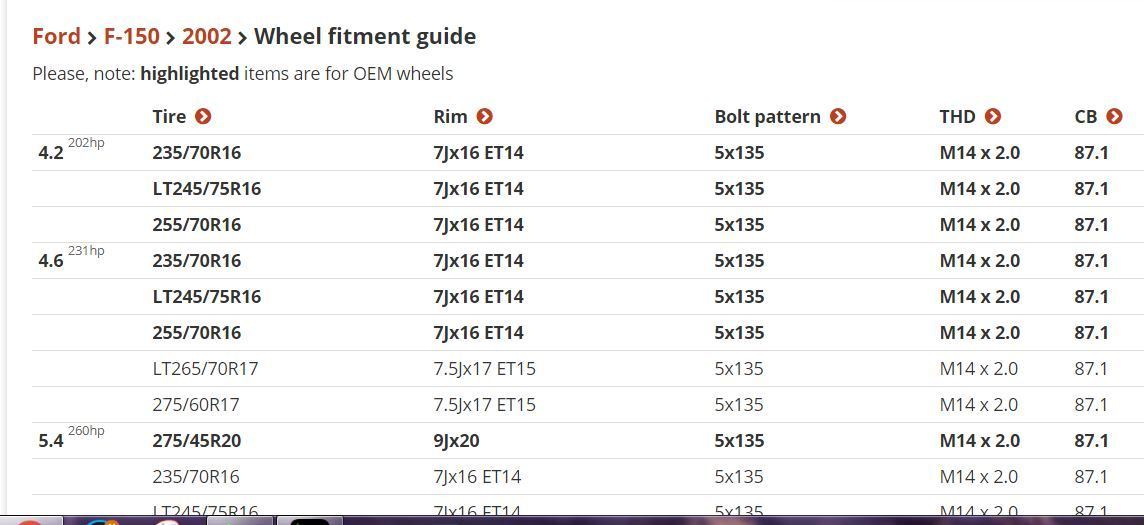Click the 275/45R20 tire entry
This screenshot has height=525, width=1144.
(x=197, y=441)
